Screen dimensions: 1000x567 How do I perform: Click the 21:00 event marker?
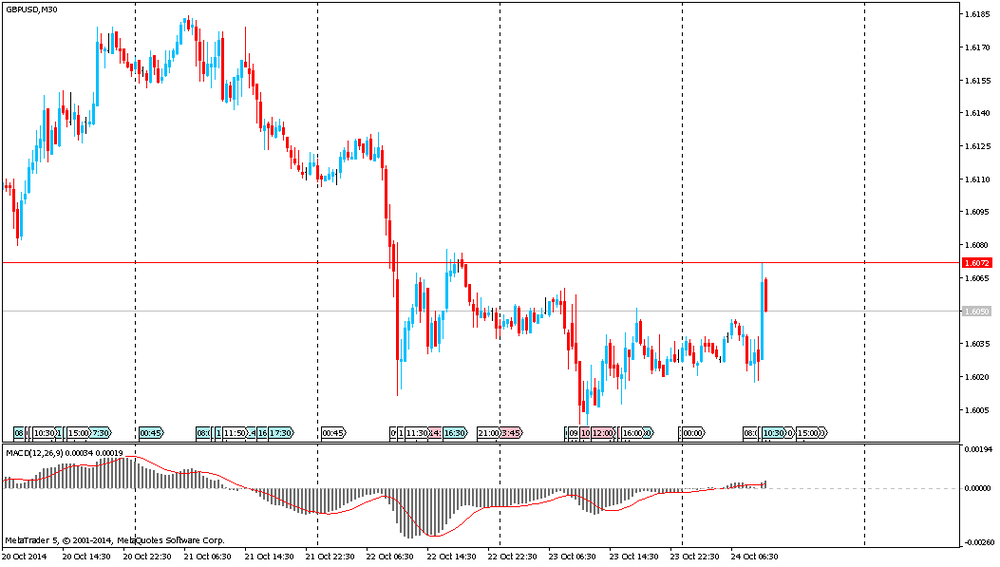coord(487,433)
